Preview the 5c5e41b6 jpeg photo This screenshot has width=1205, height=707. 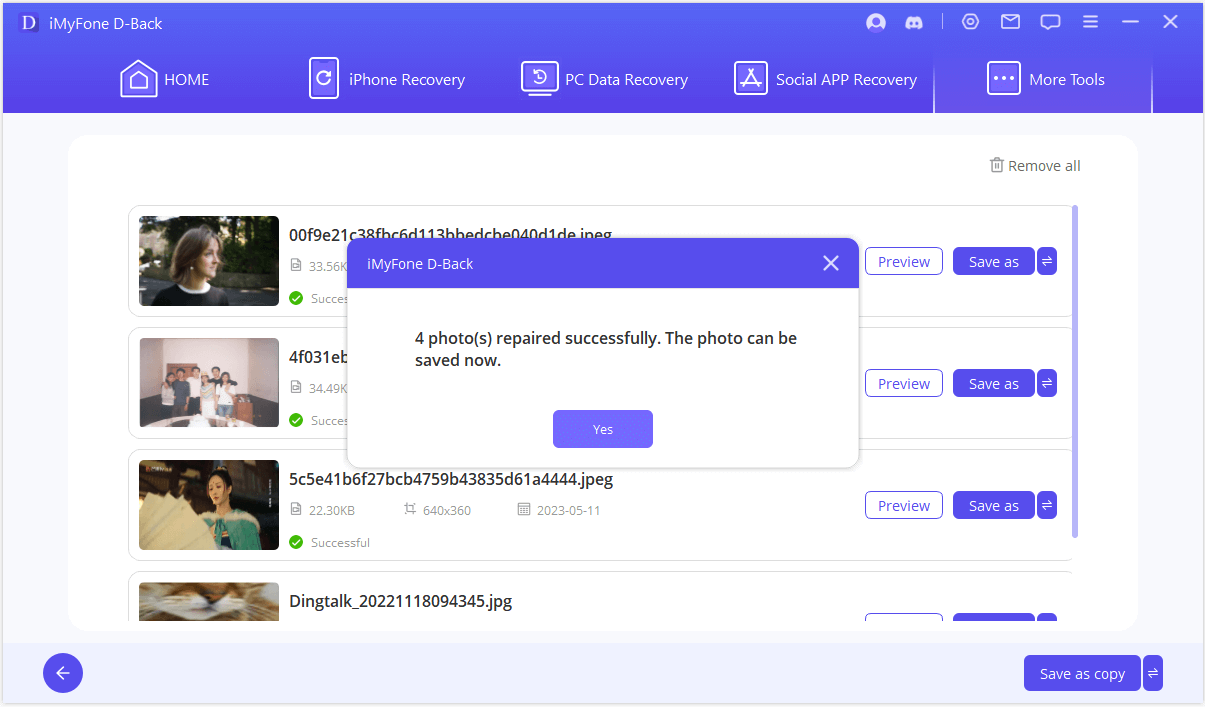point(904,505)
